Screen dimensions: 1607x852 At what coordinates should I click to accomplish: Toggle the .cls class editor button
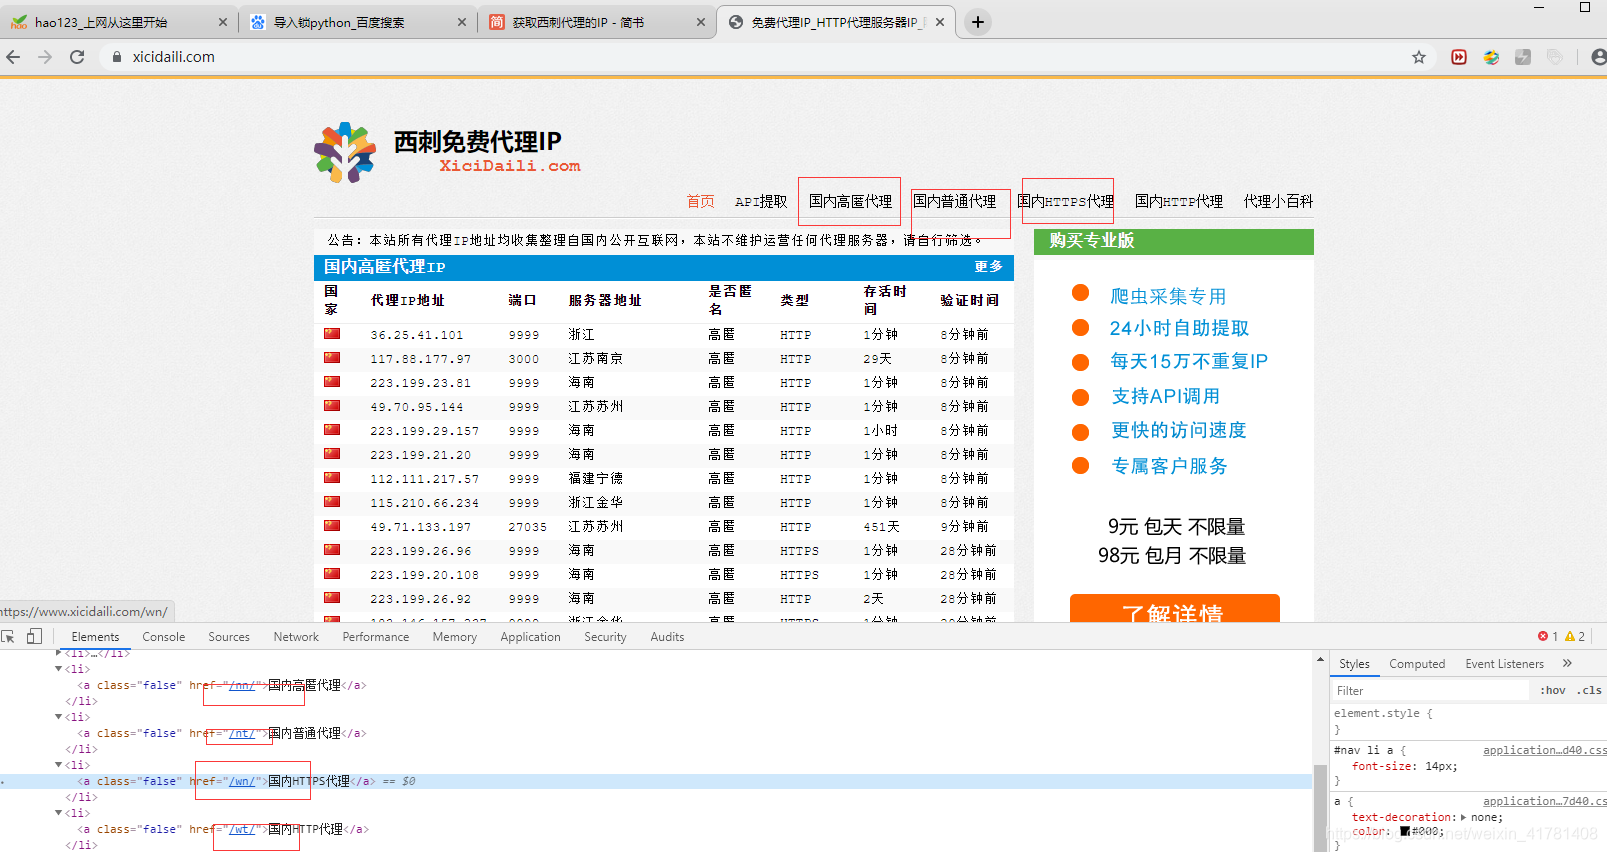click(x=1589, y=690)
